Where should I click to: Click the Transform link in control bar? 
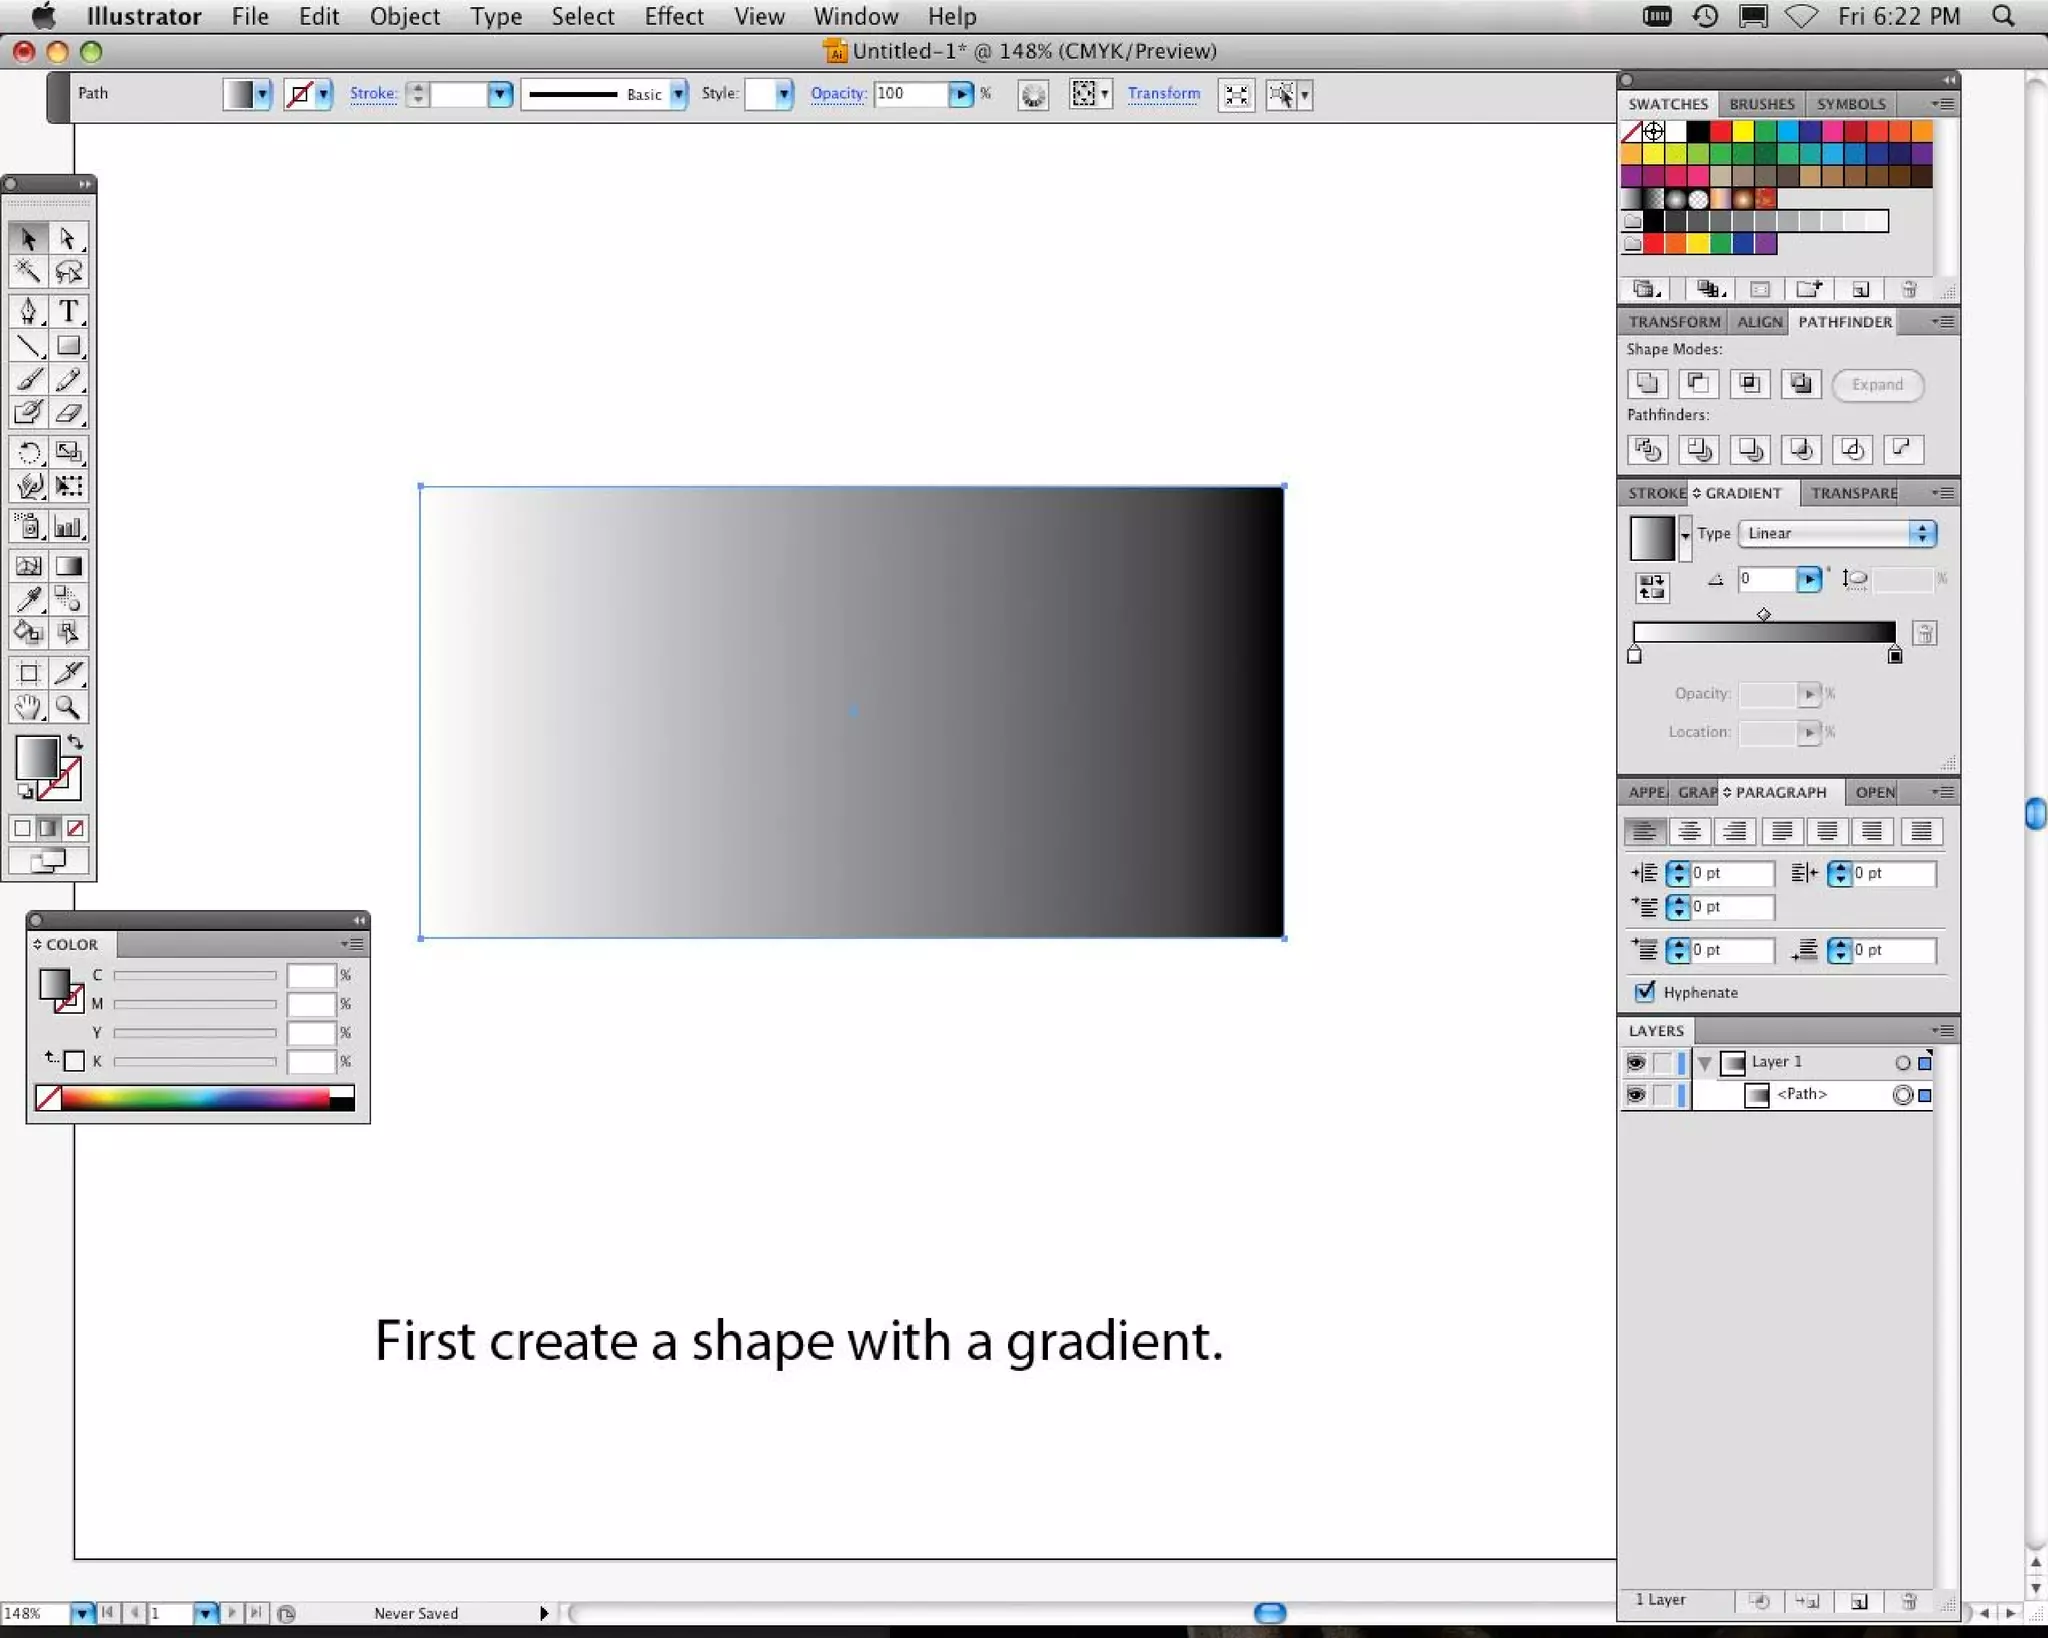(1163, 93)
